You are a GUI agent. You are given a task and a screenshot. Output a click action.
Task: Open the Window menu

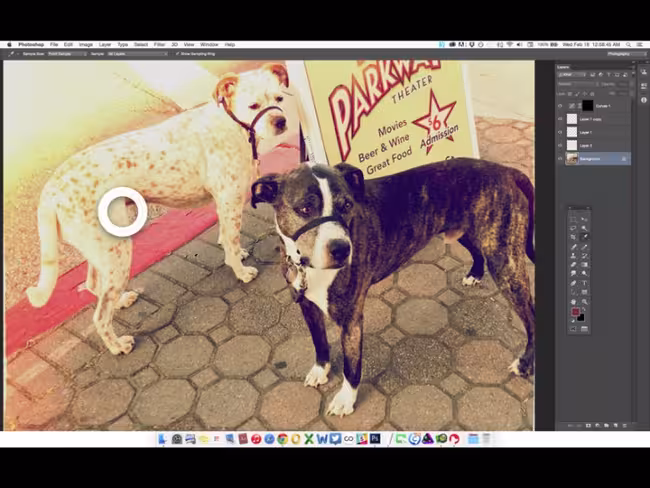point(209,44)
